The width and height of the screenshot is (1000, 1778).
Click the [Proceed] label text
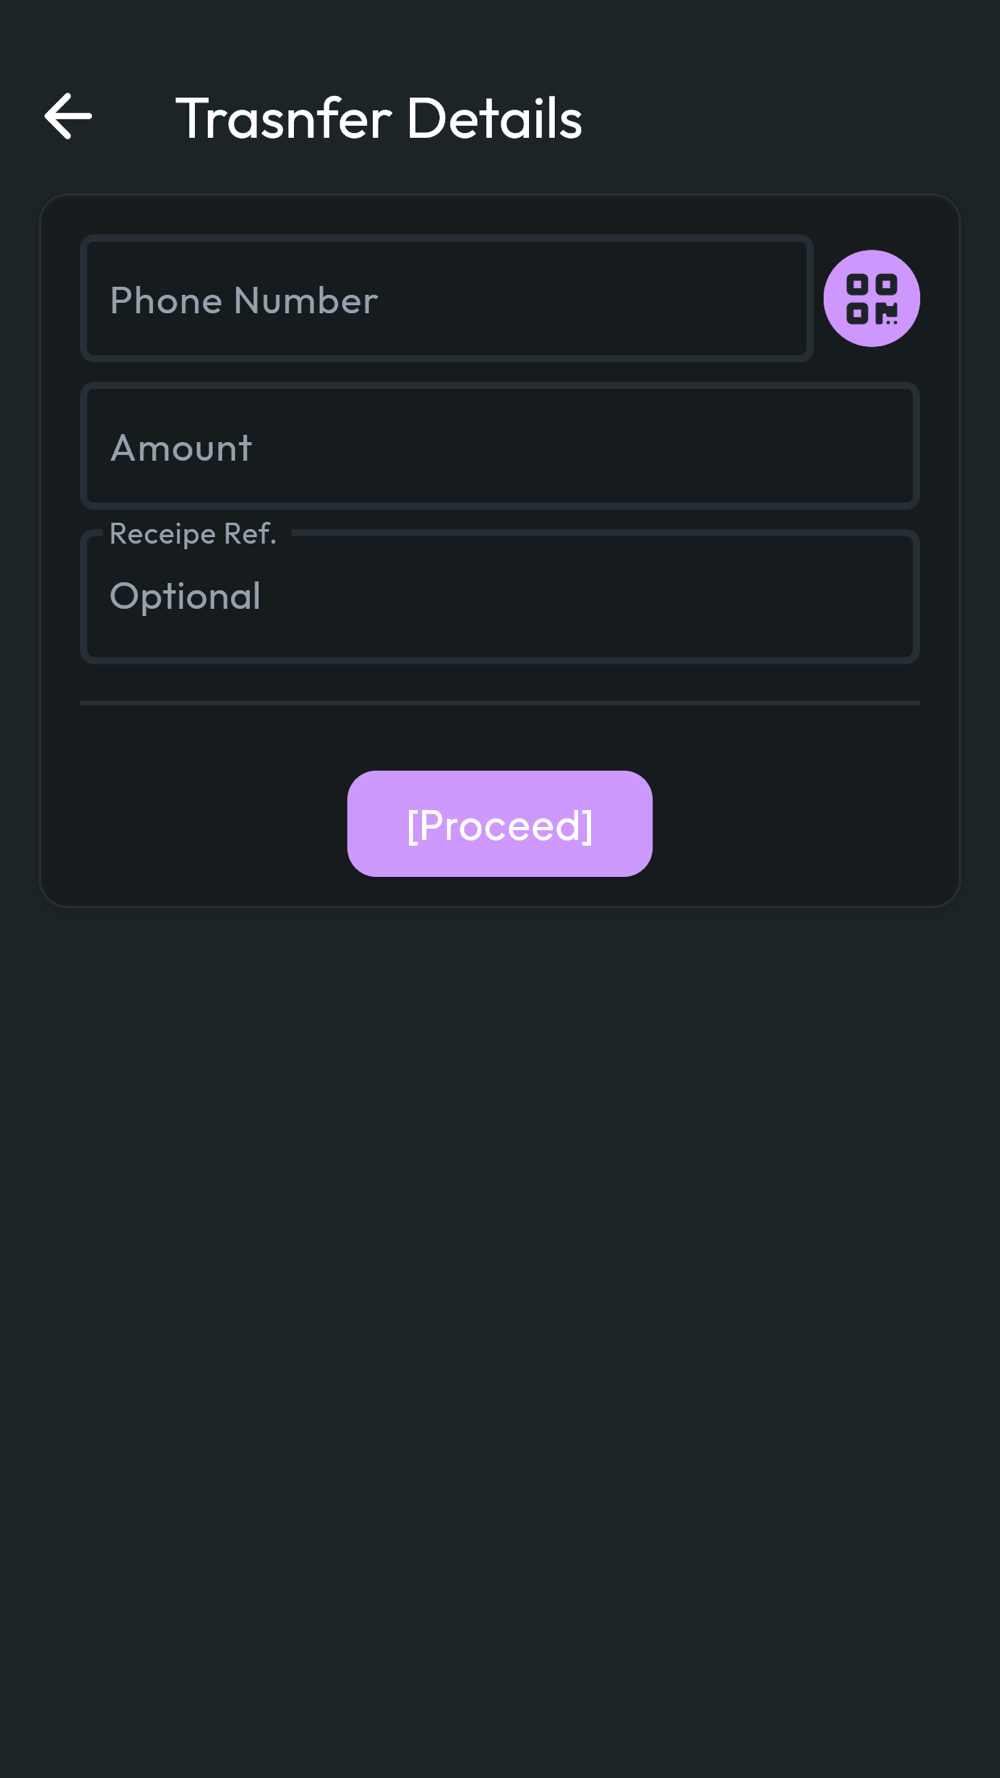[x=500, y=826]
